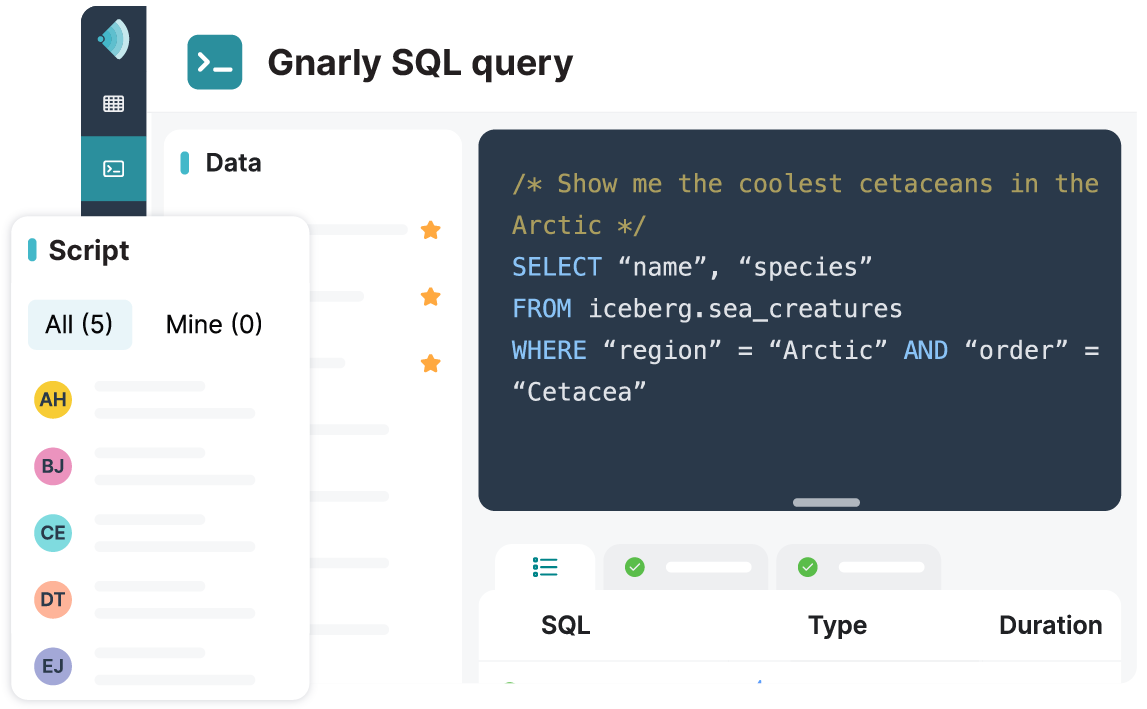Click the app logo in the sidebar

click(x=113, y=40)
